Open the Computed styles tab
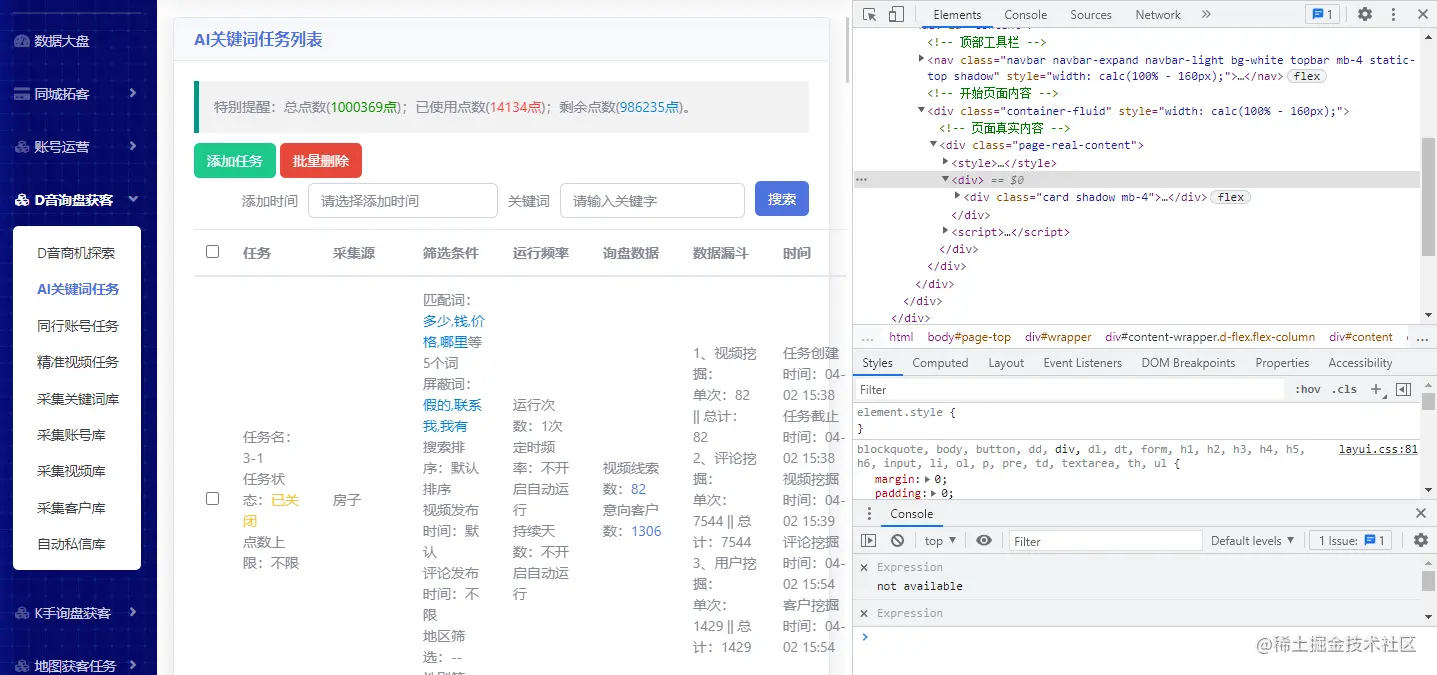 point(940,363)
